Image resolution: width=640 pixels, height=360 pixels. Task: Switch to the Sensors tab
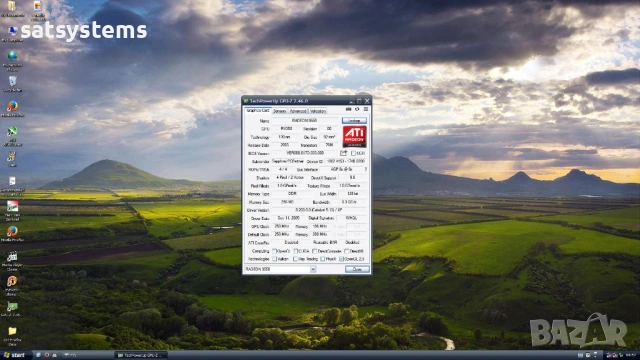tap(280, 111)
